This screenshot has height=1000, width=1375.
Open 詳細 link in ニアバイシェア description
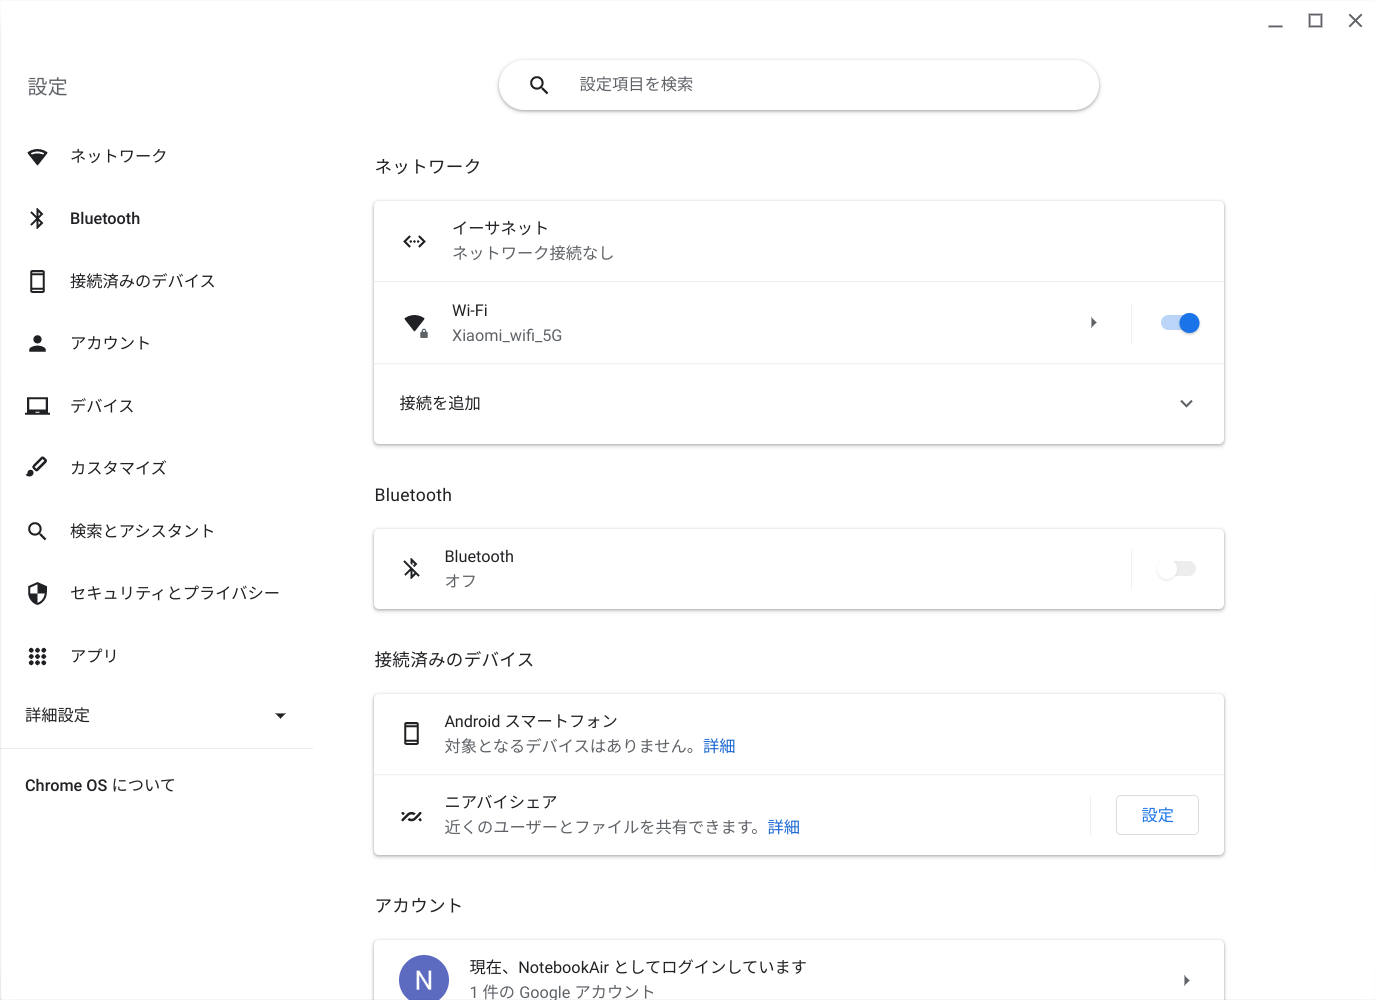pyautogui.click(x=784, y=827)
